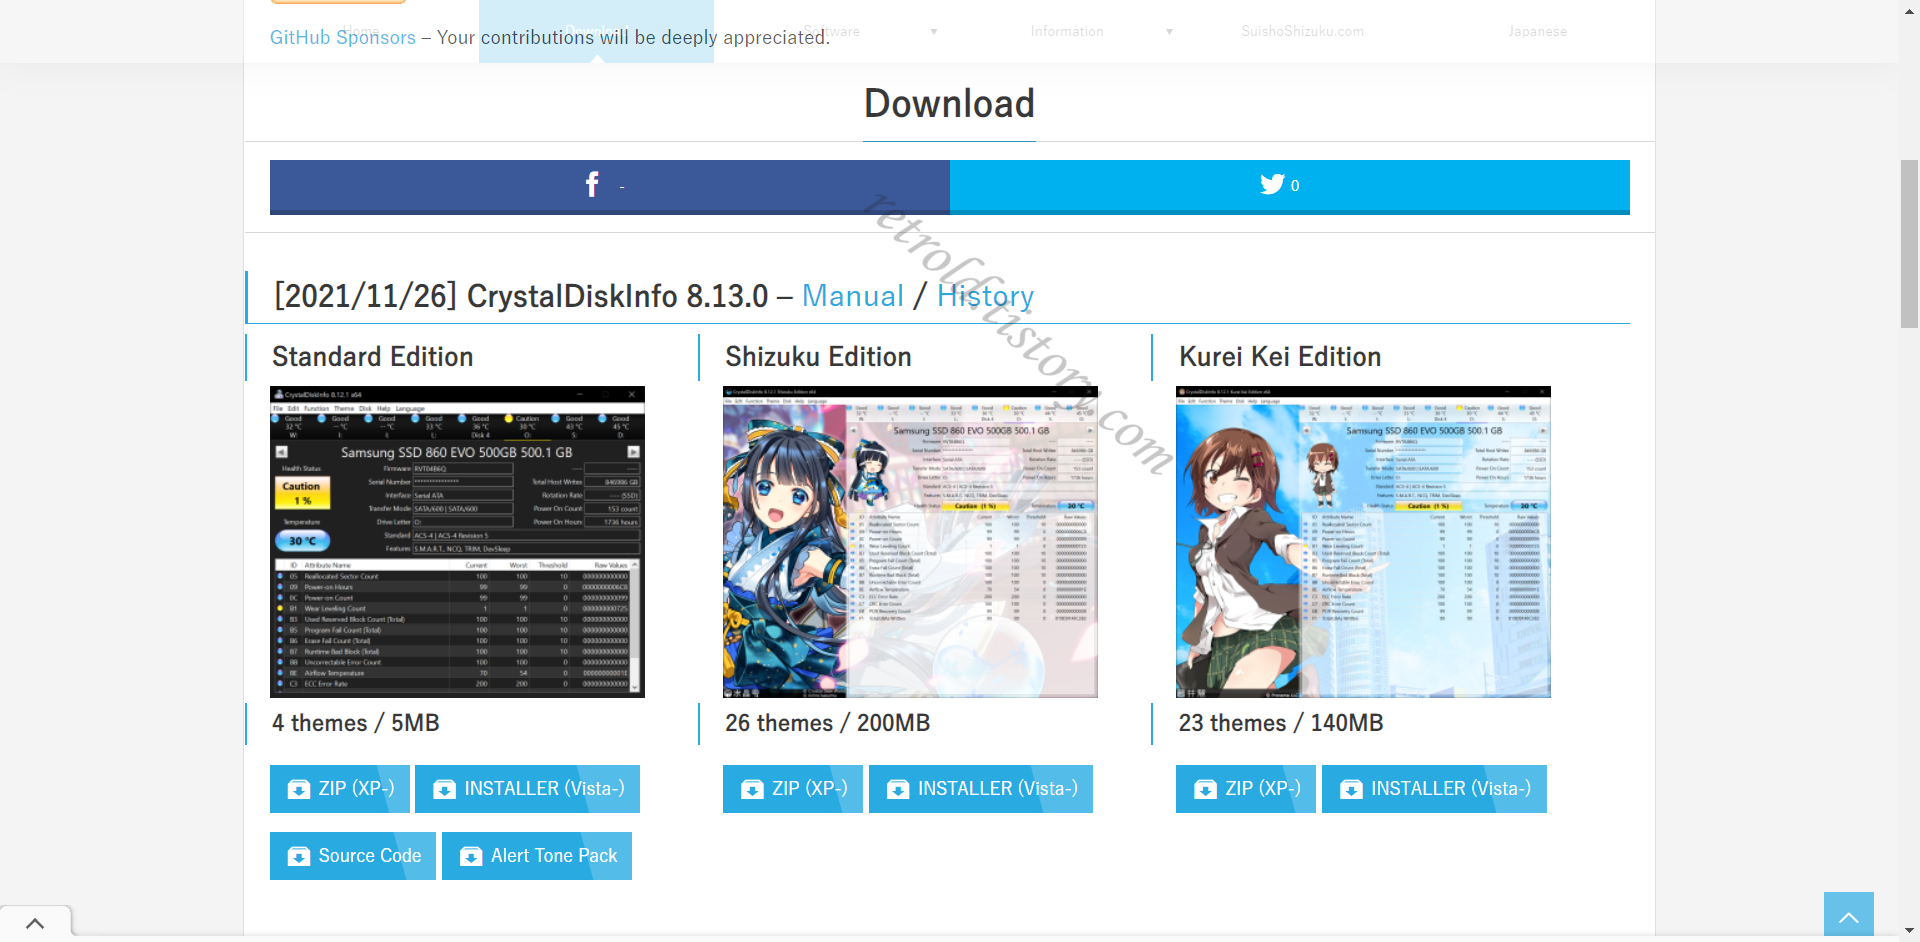1920x942 pixels.
Task: Click the vertical scrollbar thumb
Action: pos(1909,243)
